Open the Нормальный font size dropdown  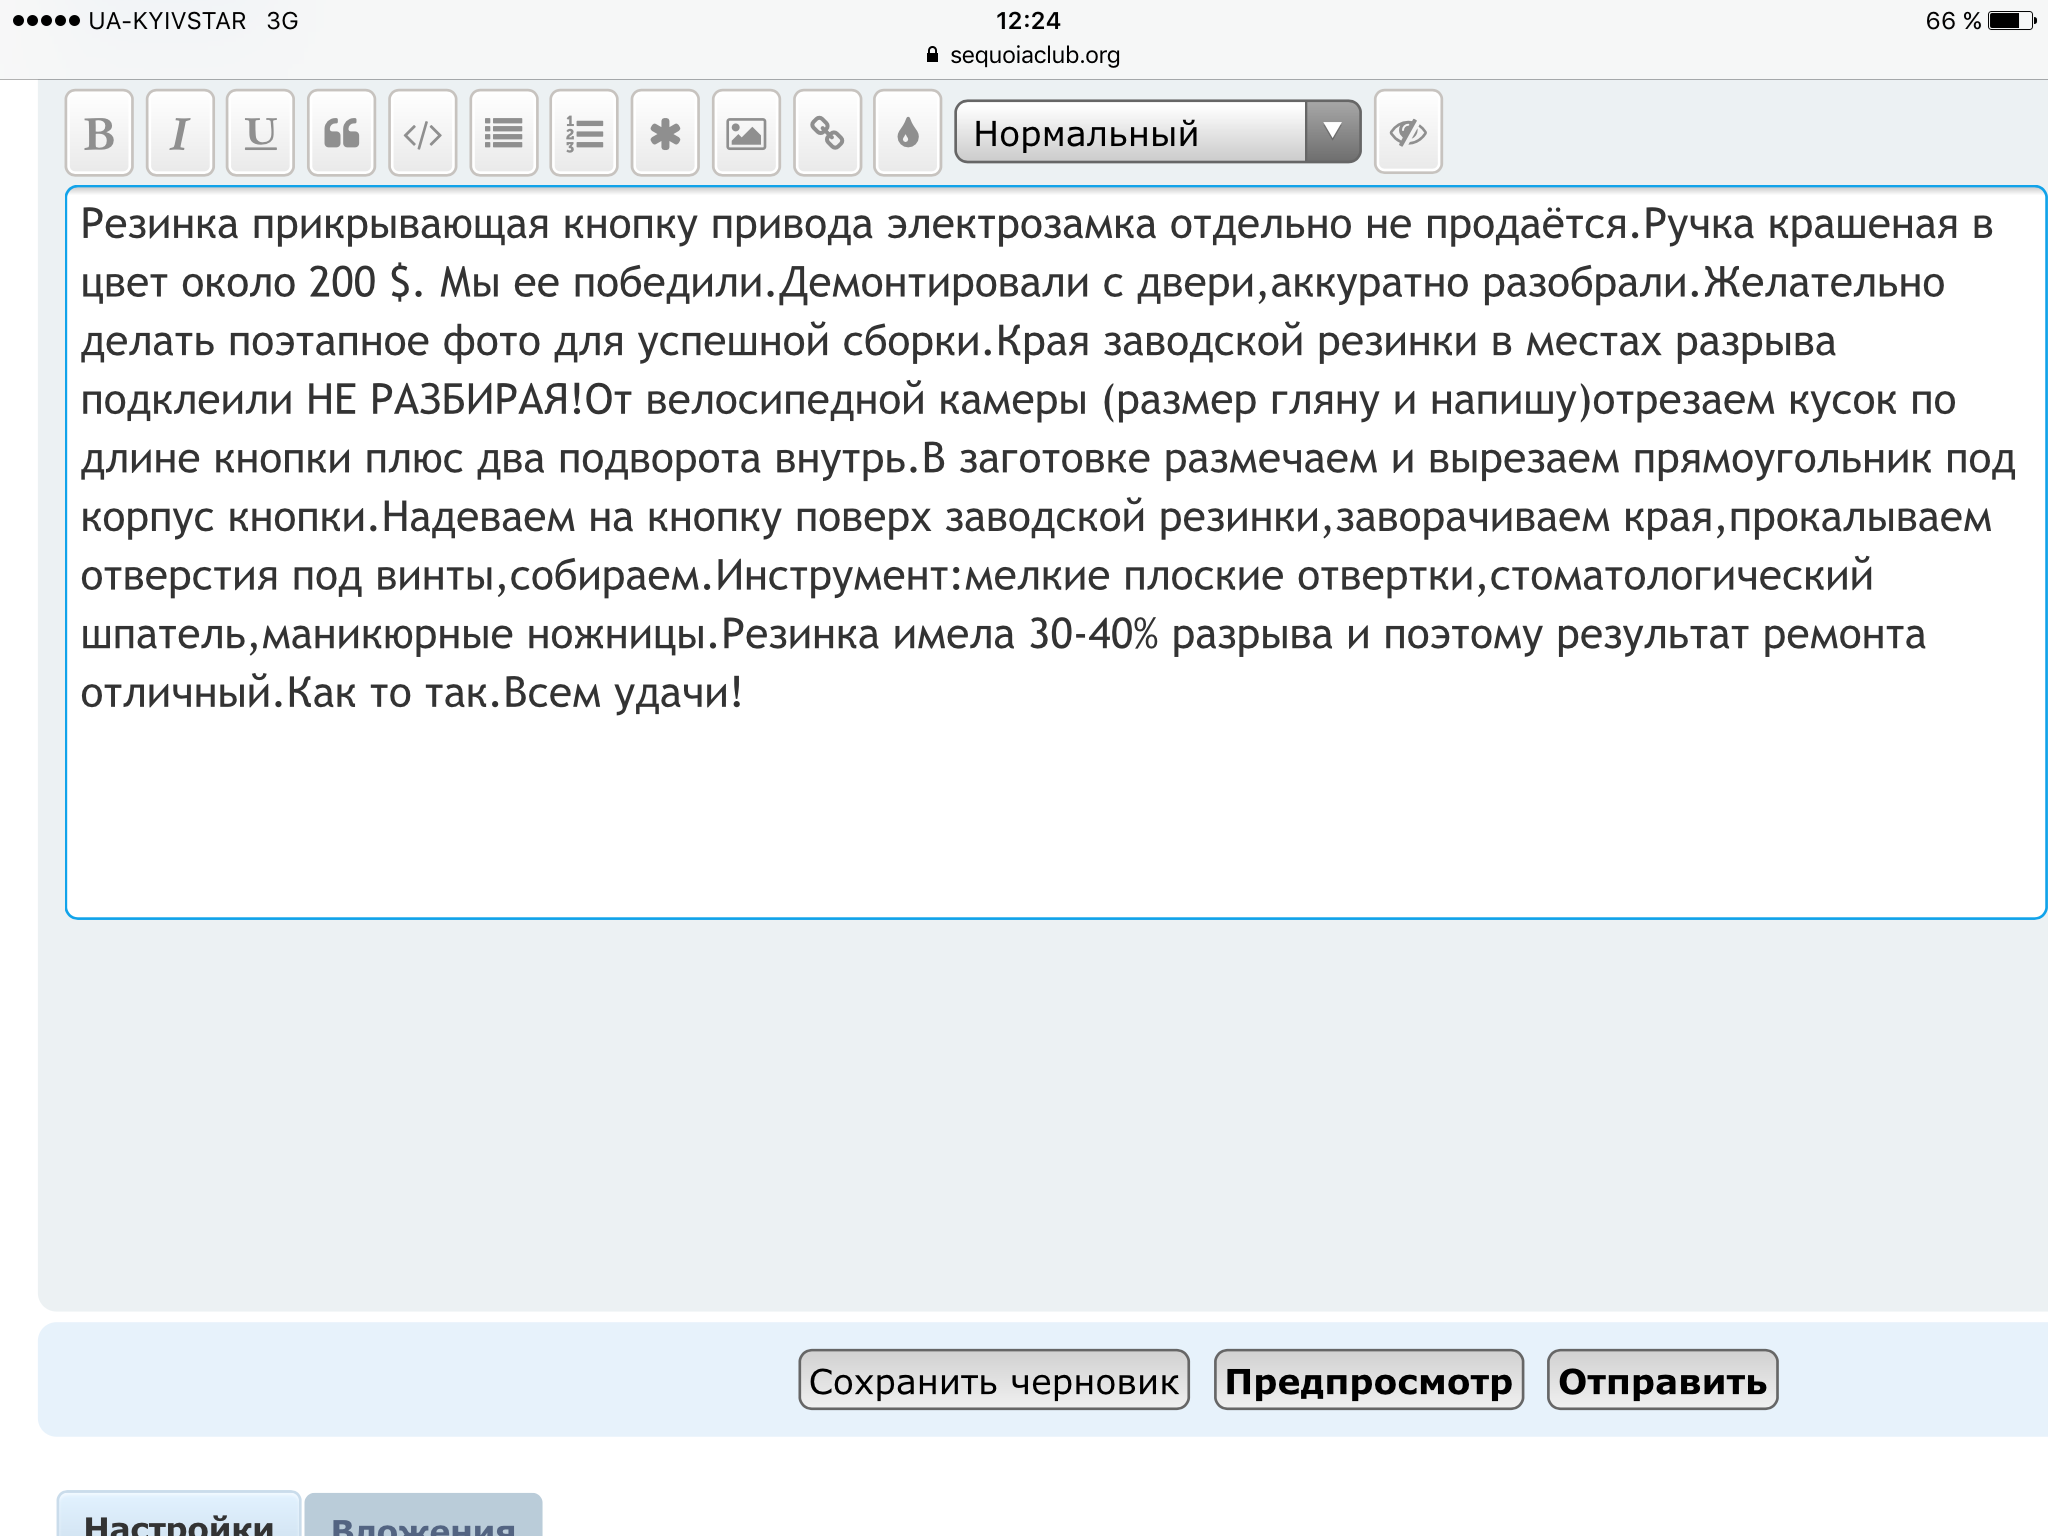point(1130,132)
